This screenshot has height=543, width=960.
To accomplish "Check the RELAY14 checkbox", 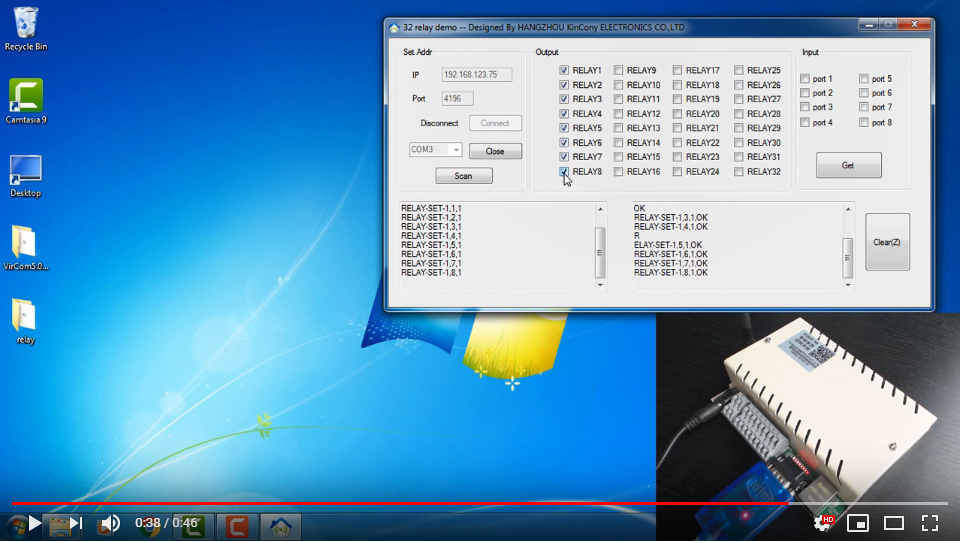I will [618, 143].
